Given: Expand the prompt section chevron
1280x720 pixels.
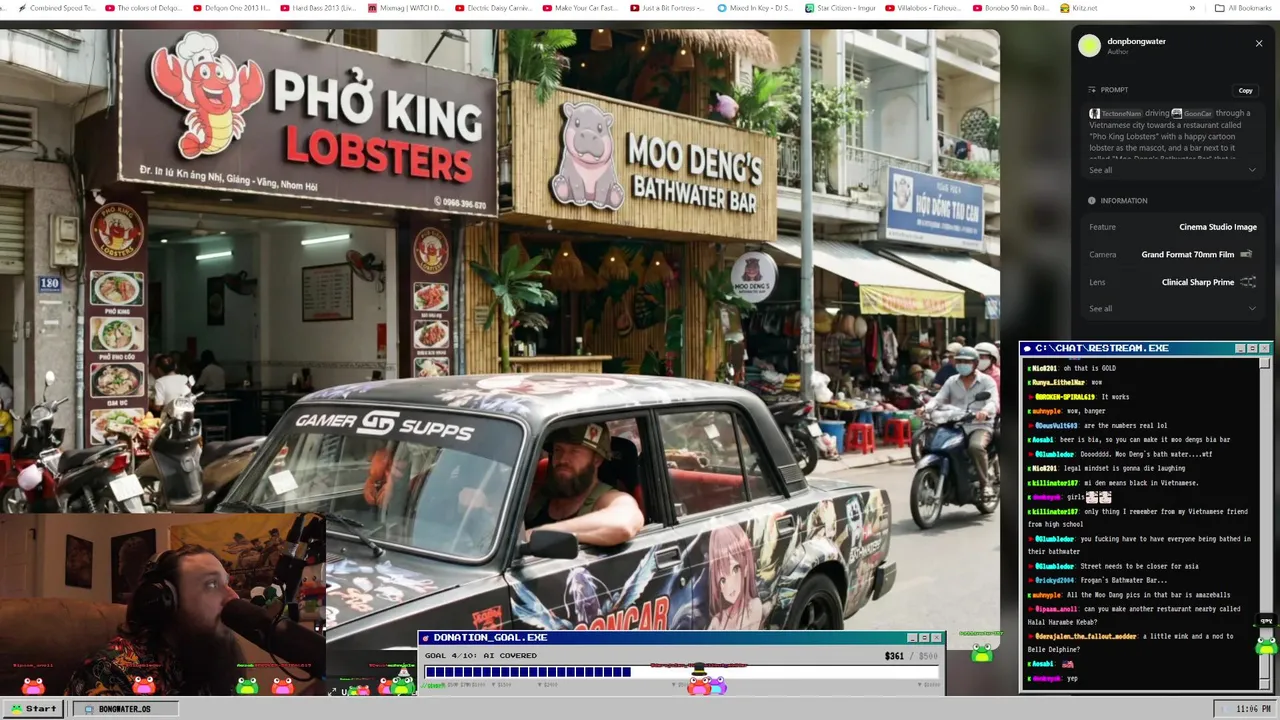Looking at the screenshot, I should pyautogui.click(x=1252, y=170).
